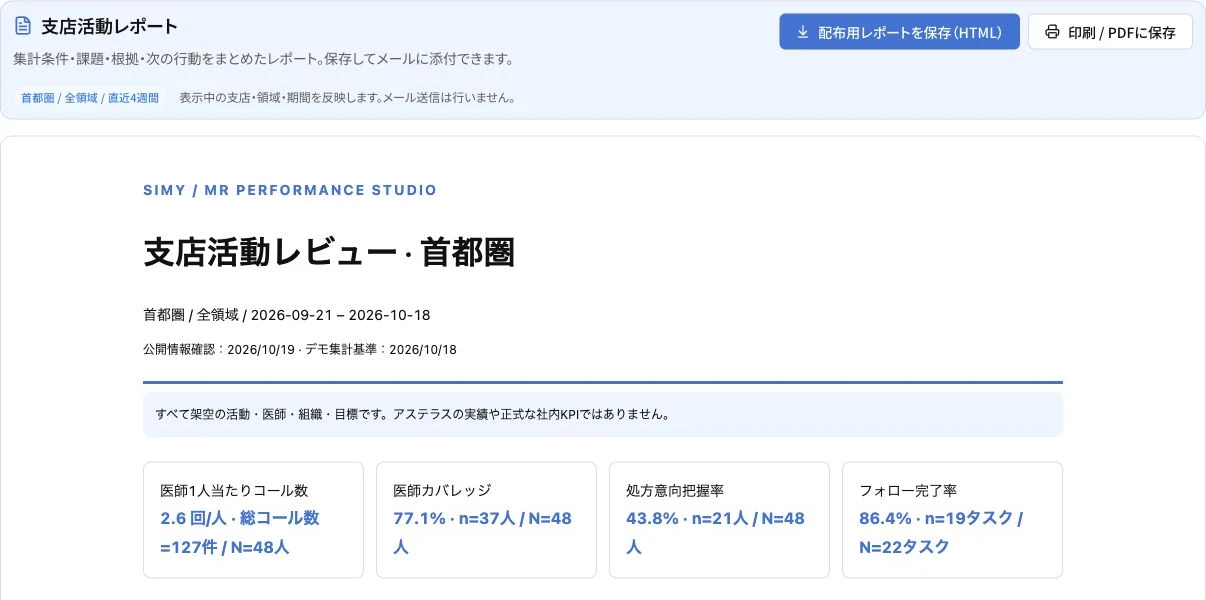This screenshot has height=600, width=1206.
Task: Click the 首都圏 / 全領域 / 直近4週間 filter tag
Action: coord(90,98)
